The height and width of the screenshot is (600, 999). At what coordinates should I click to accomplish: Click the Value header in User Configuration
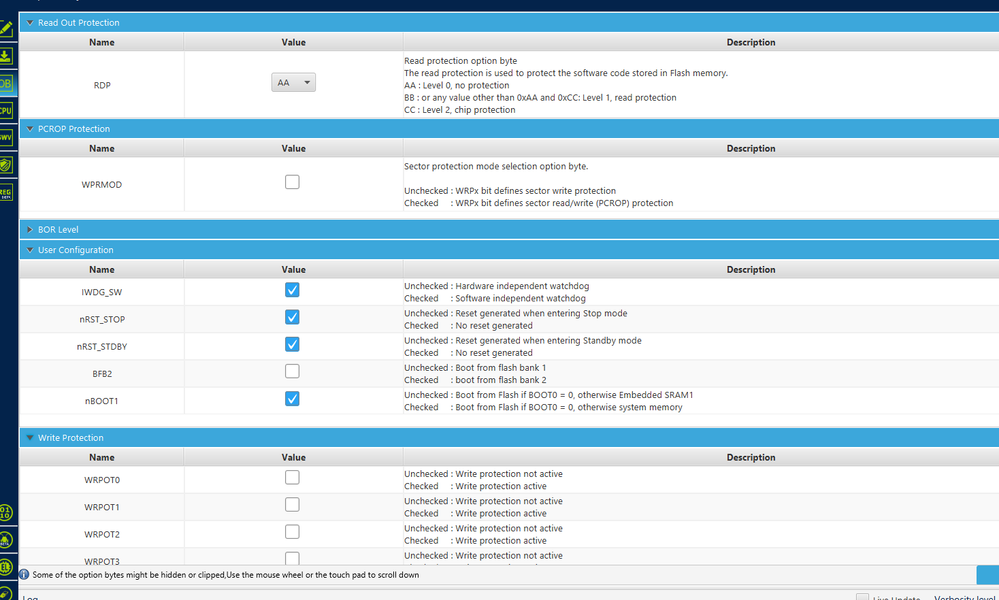[294, 269]
